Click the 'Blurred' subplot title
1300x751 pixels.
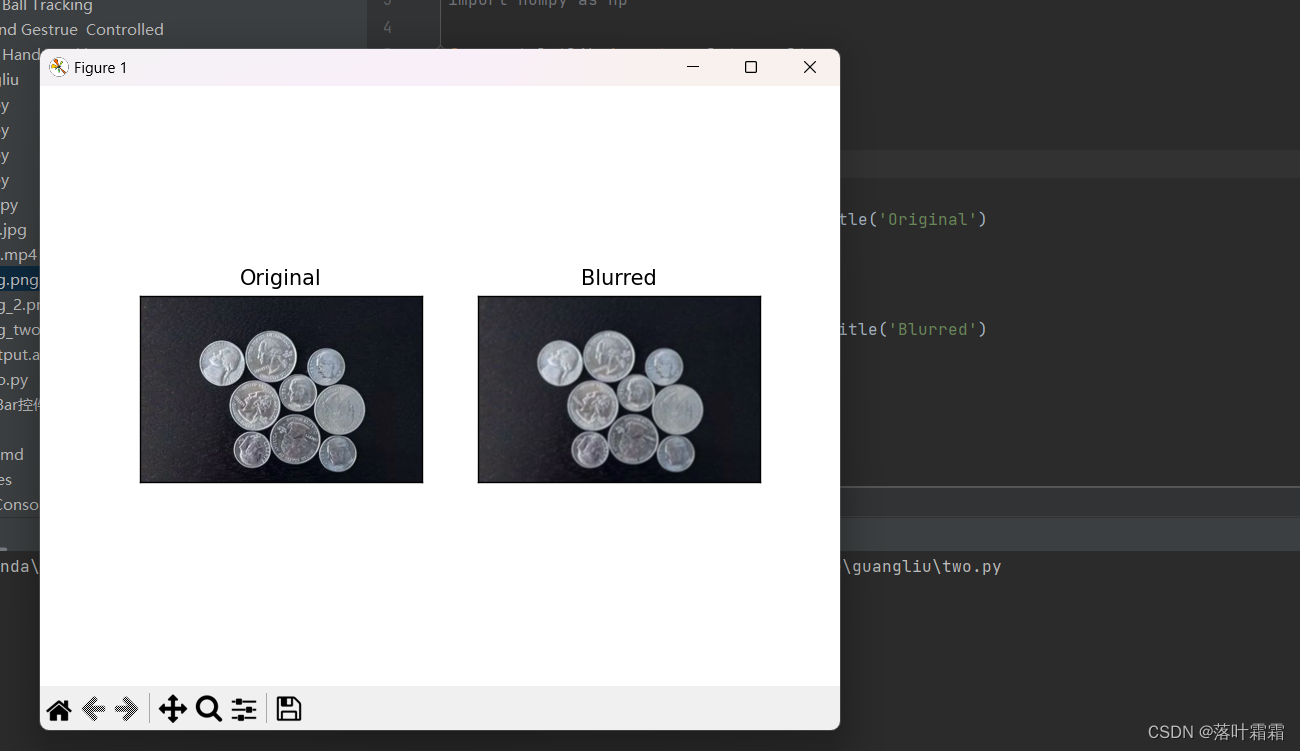[619, 278]
